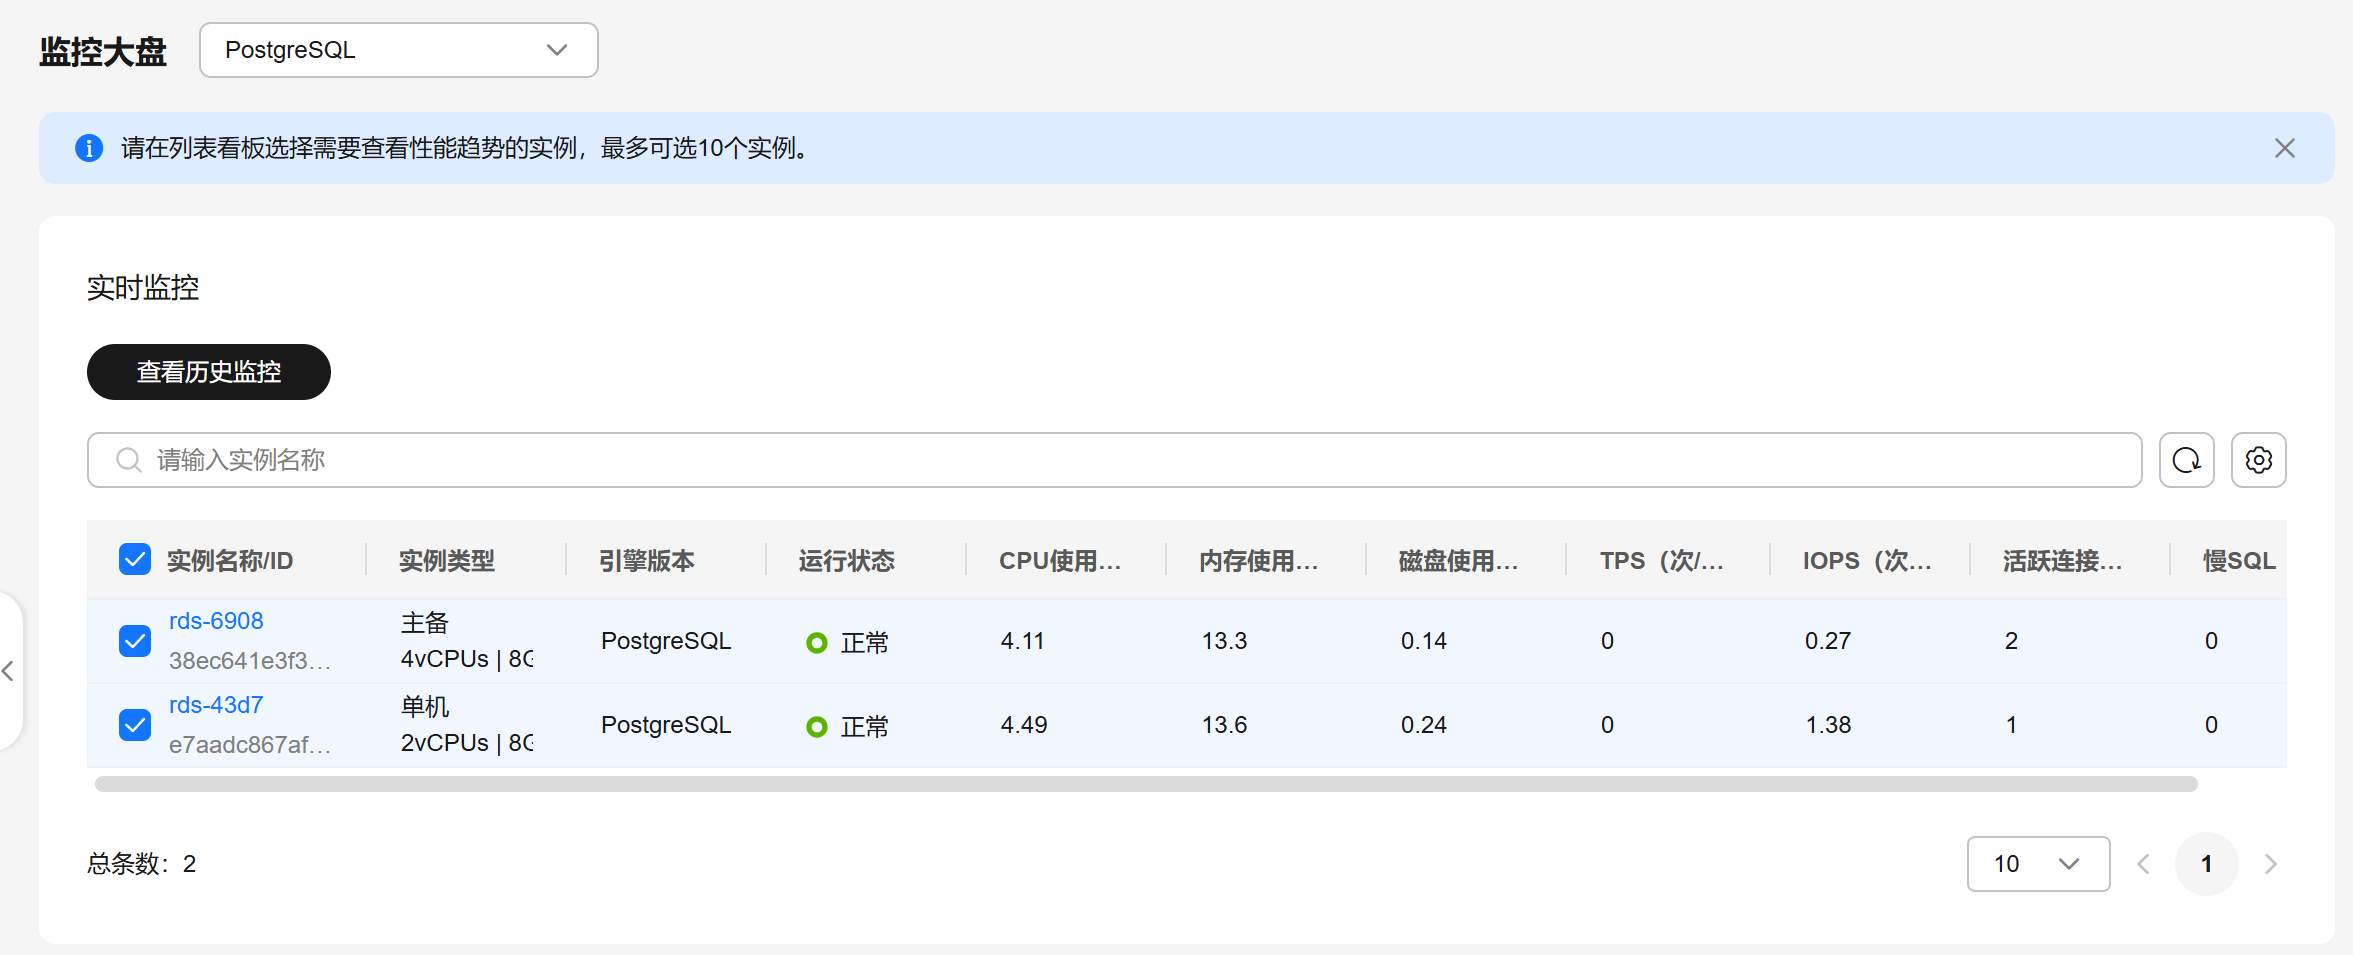The width and height of the screenshot is (2353, 955).
Task: Click the refresh icon beside the search box
Action: [2186, 460]
